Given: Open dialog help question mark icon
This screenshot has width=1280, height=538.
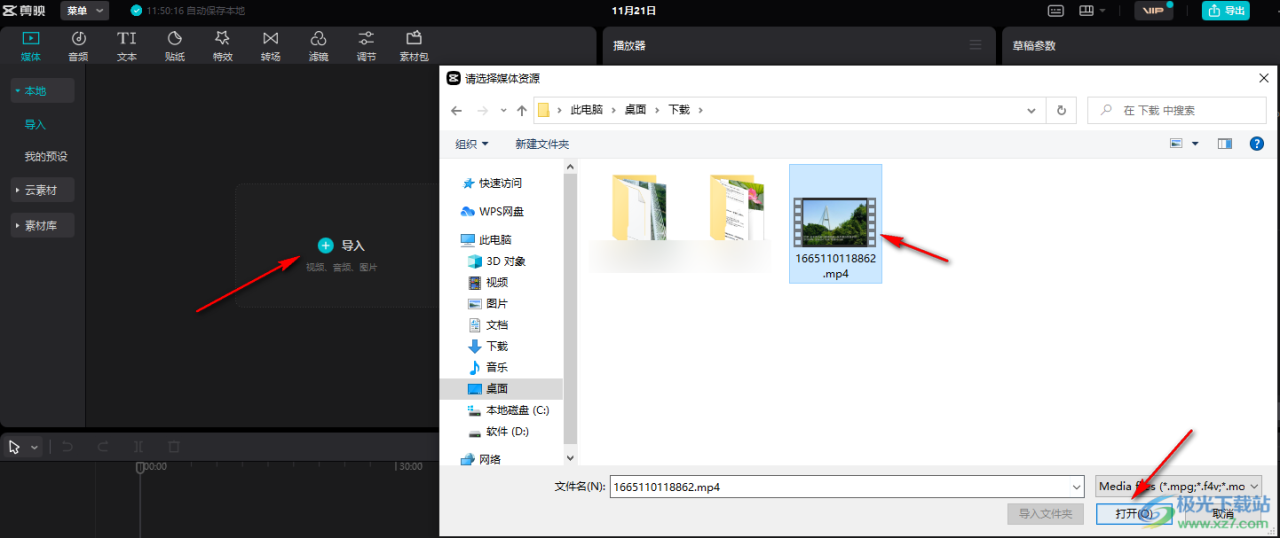Looking at the screenshot, I should coord(1257,144).
